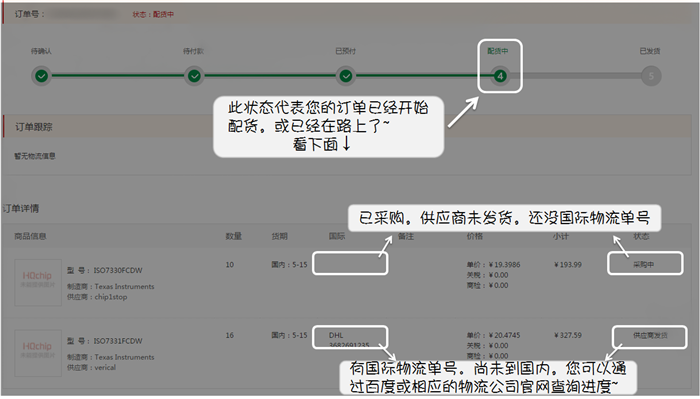Click the 价格 column header

click(x=475, y=237)
